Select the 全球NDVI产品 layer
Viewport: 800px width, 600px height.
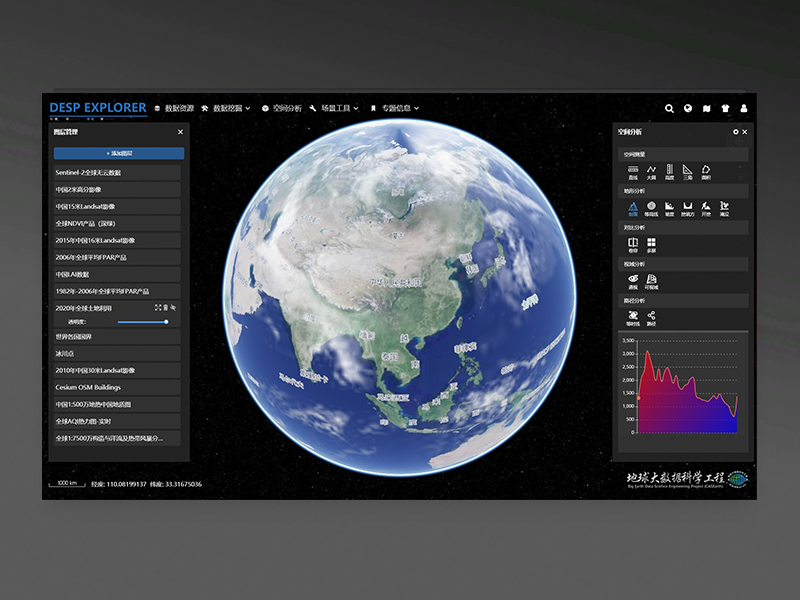point(117,223)
